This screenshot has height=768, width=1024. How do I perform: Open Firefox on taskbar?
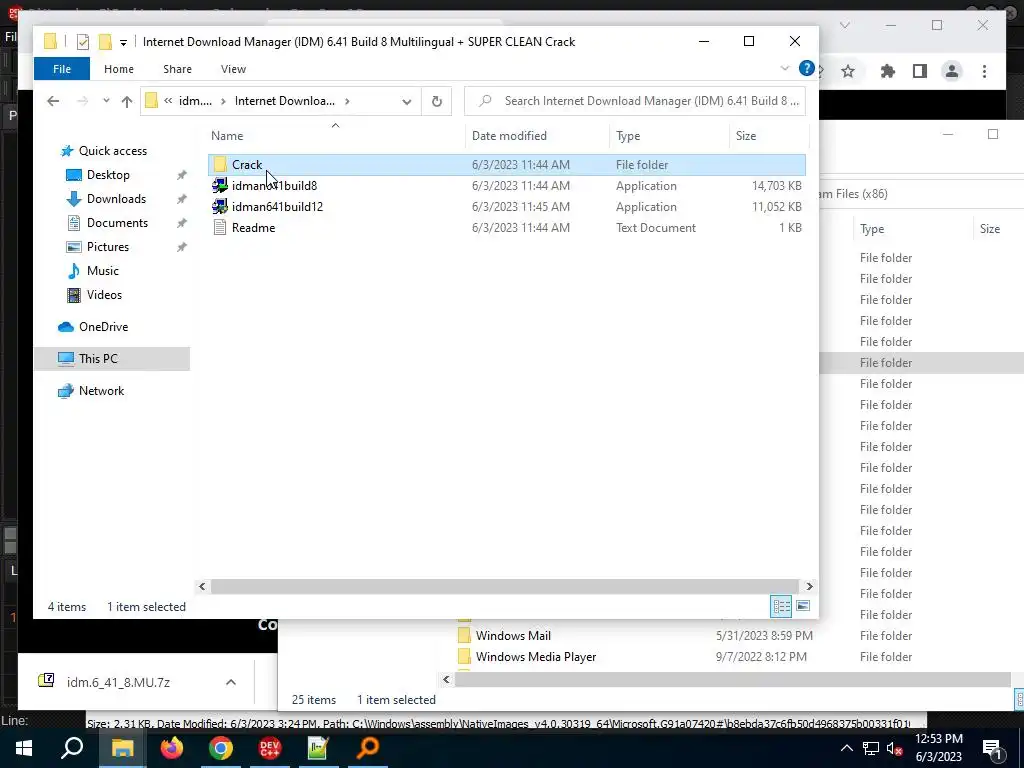coord(172,748)
